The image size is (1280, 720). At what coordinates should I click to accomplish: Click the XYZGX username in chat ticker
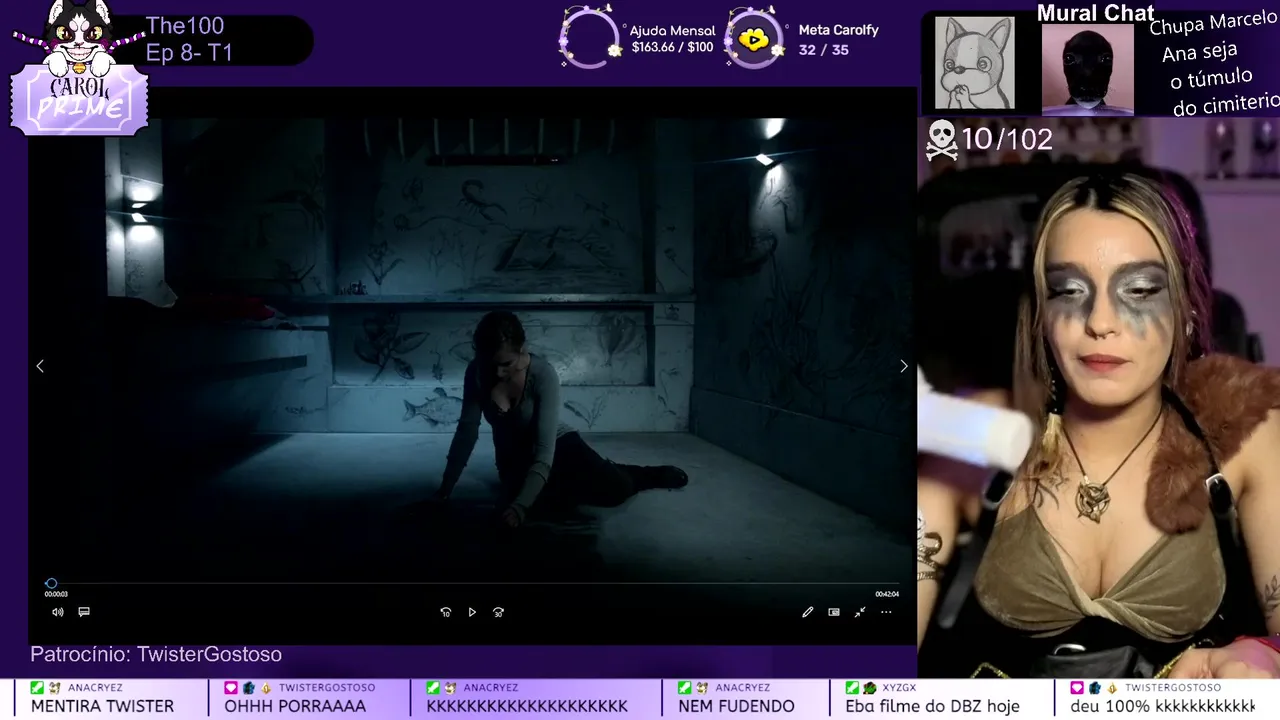[899, 688]
